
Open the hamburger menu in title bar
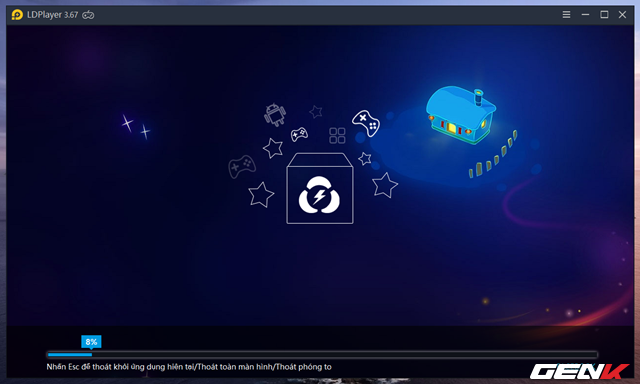pos(567,15)
